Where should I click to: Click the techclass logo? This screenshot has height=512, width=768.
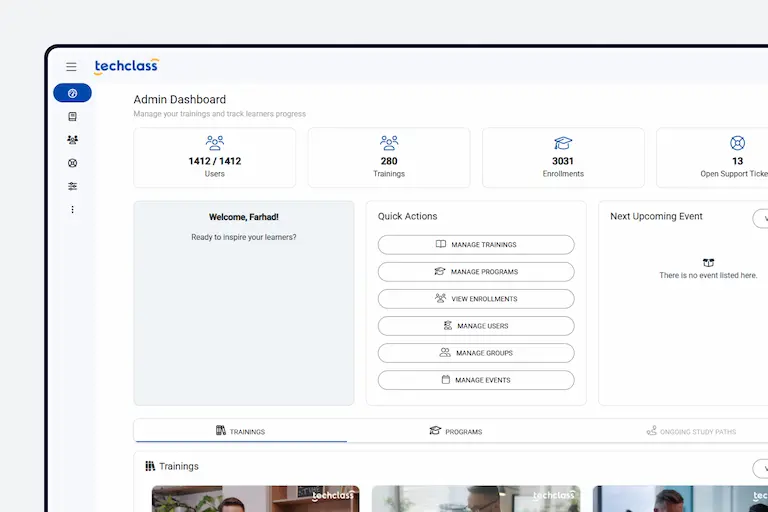pyautogui.click(x=126, y=66)
